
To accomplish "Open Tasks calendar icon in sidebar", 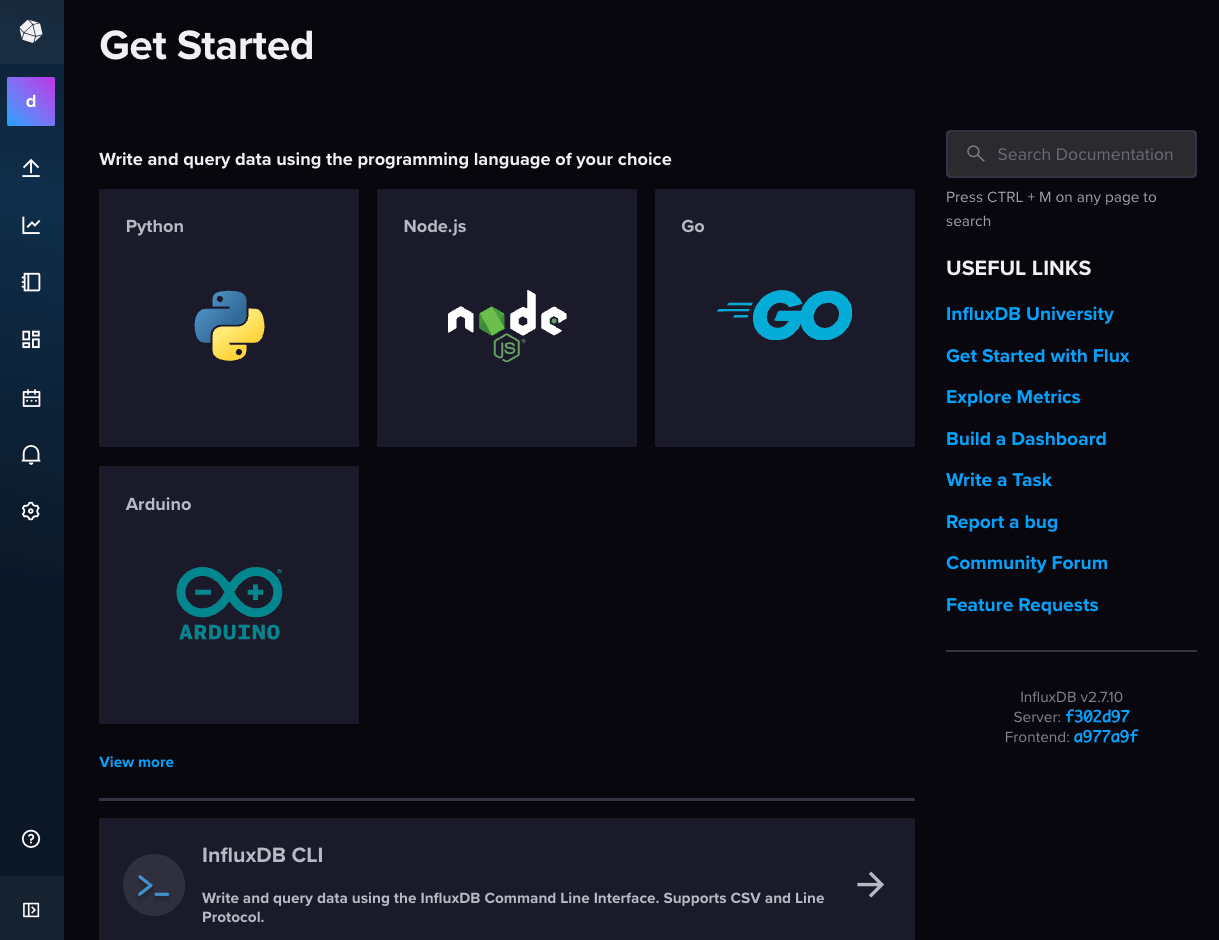I will (x=31, y=398).
